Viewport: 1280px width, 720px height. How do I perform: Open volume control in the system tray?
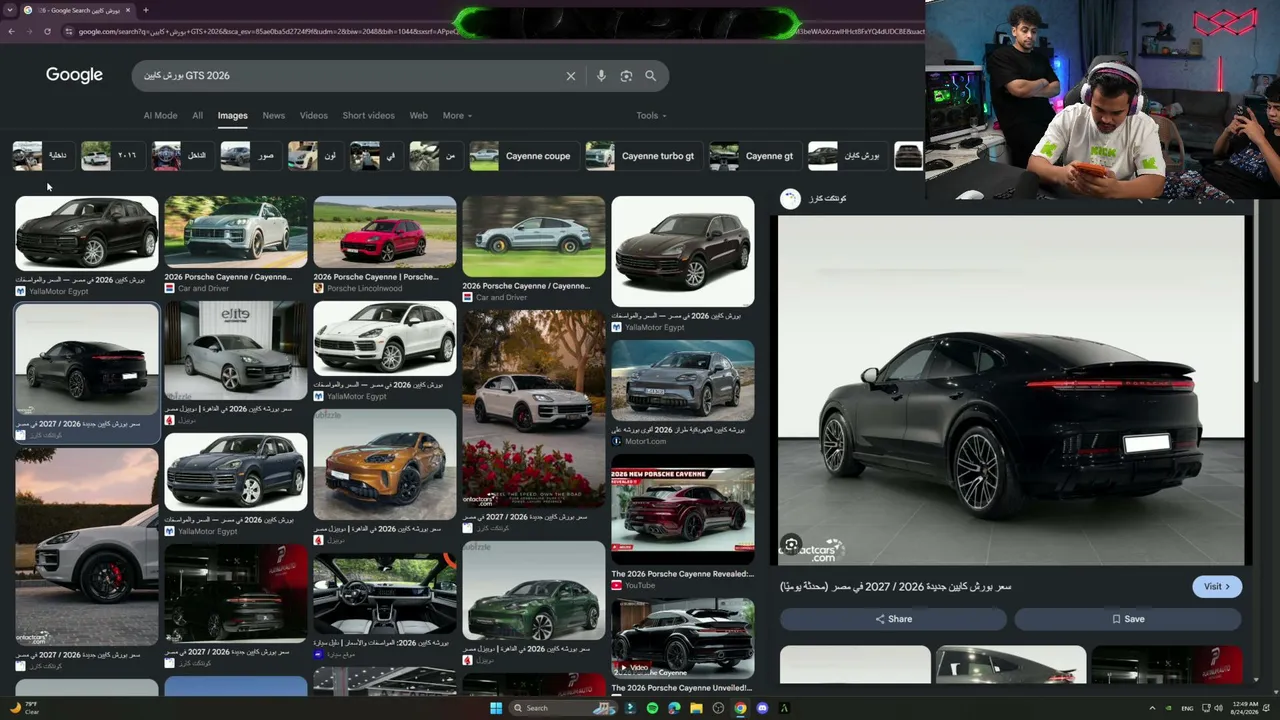[1217, 708]
